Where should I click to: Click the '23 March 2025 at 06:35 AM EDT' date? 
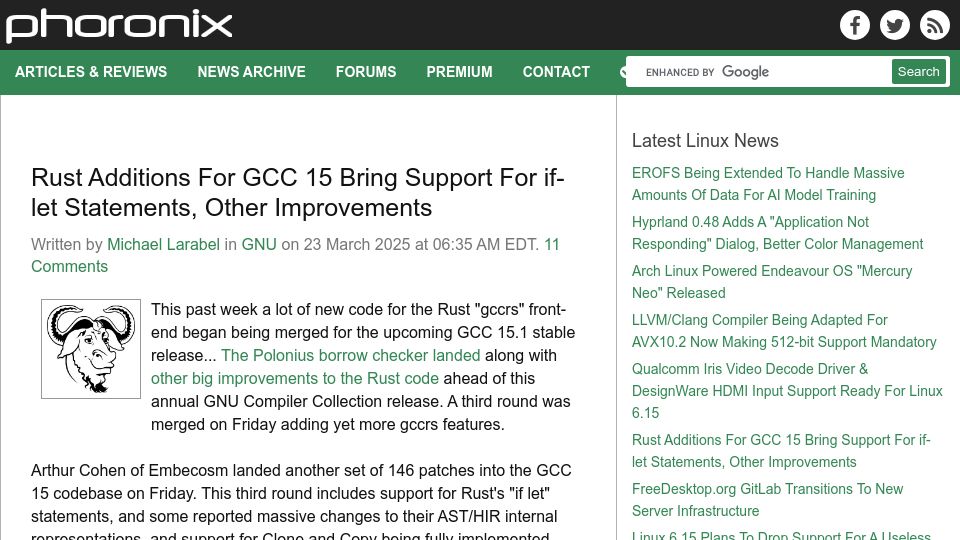click(x=420, y=244)
